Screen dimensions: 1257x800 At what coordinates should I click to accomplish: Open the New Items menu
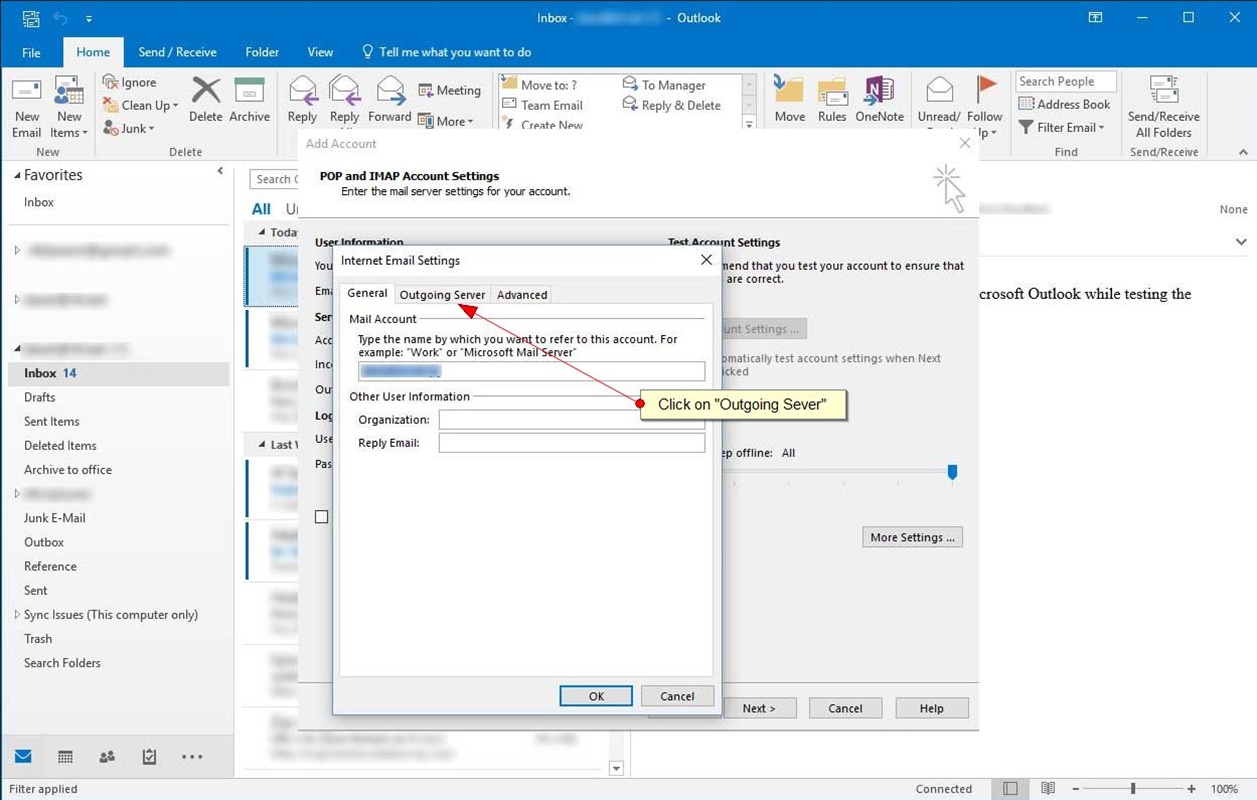tap(69, 108)
